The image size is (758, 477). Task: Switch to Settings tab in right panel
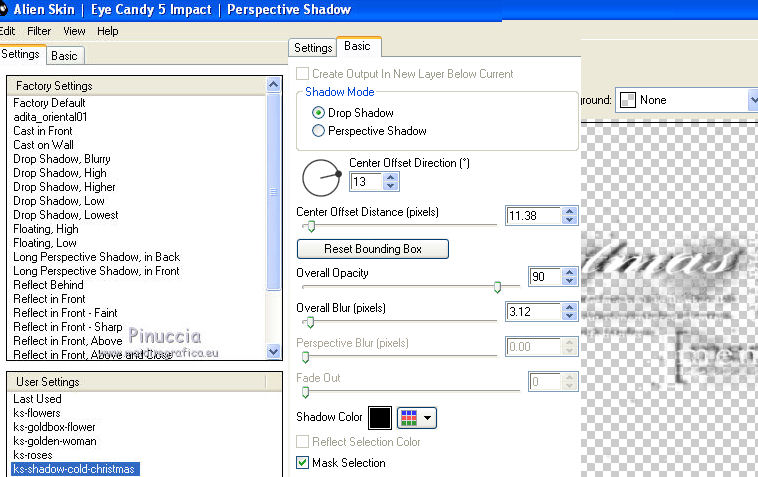click(x=313, y=48)
